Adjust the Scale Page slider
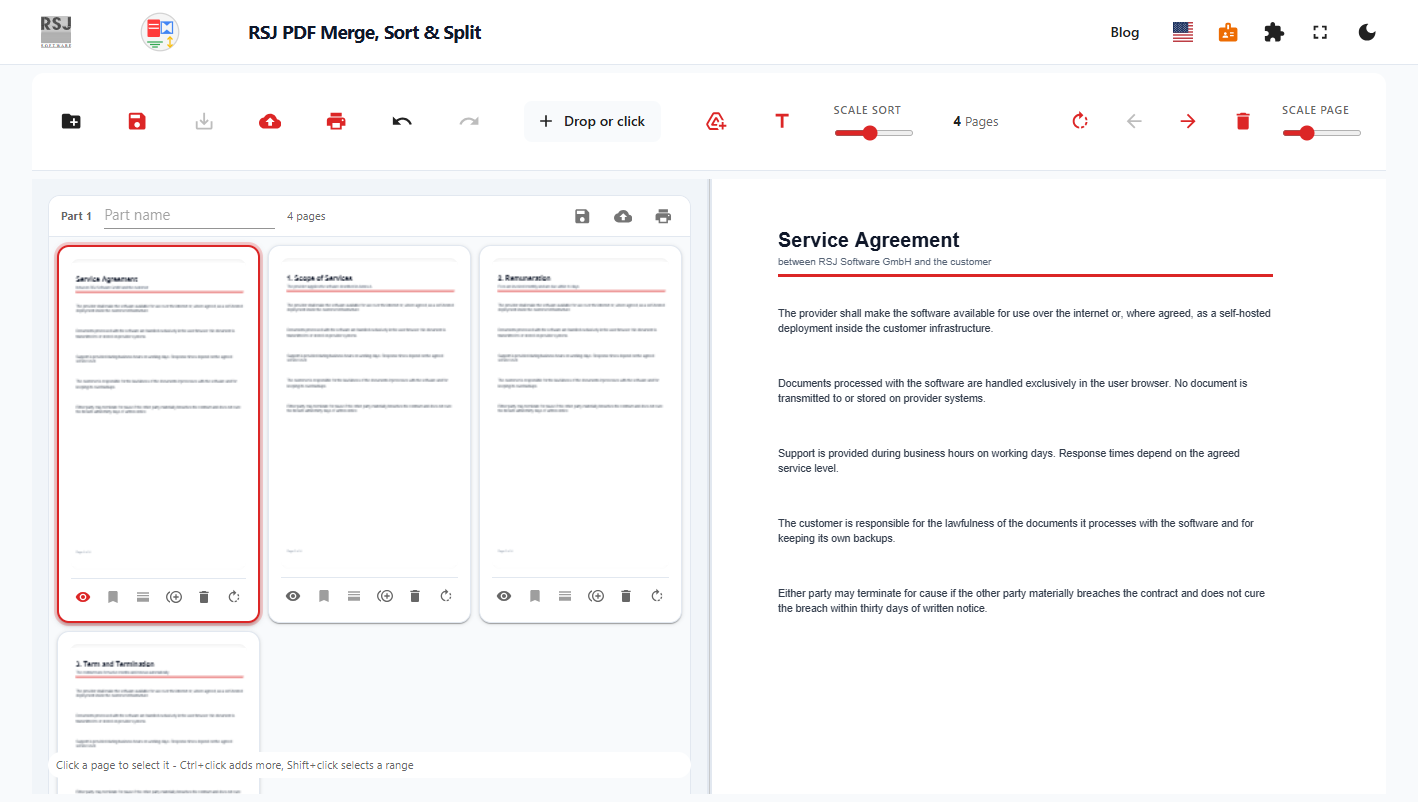Image resolution: width=1418 pixels, height=802 pixels. (x=1321, y=132)
